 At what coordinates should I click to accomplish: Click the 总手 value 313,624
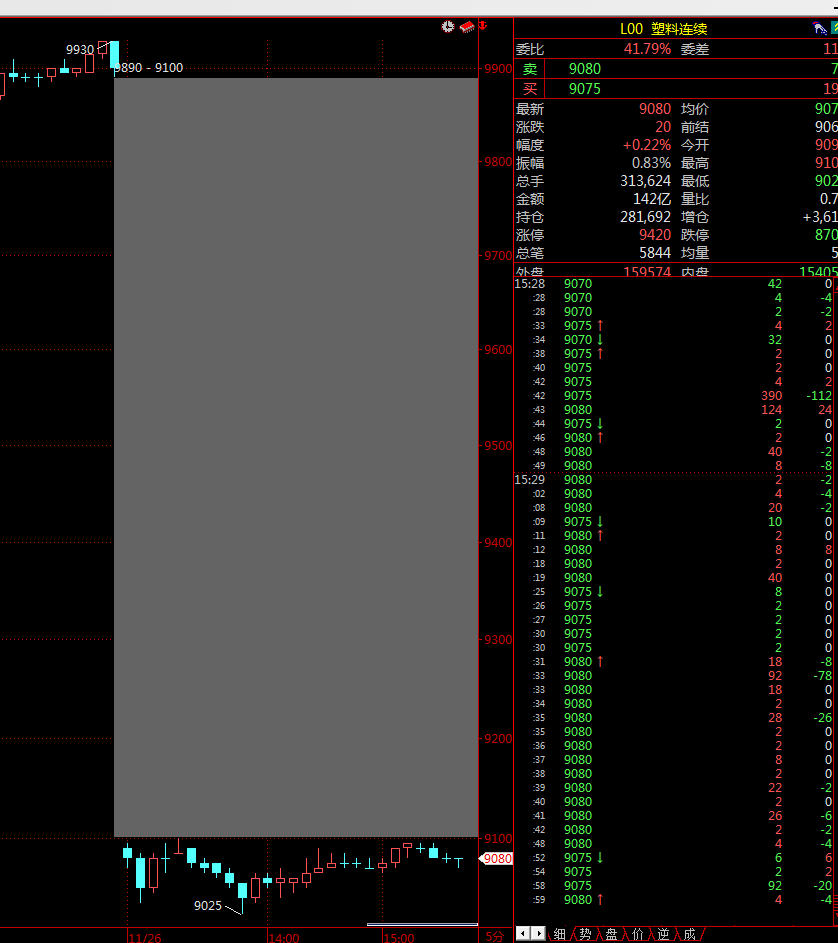645,181
